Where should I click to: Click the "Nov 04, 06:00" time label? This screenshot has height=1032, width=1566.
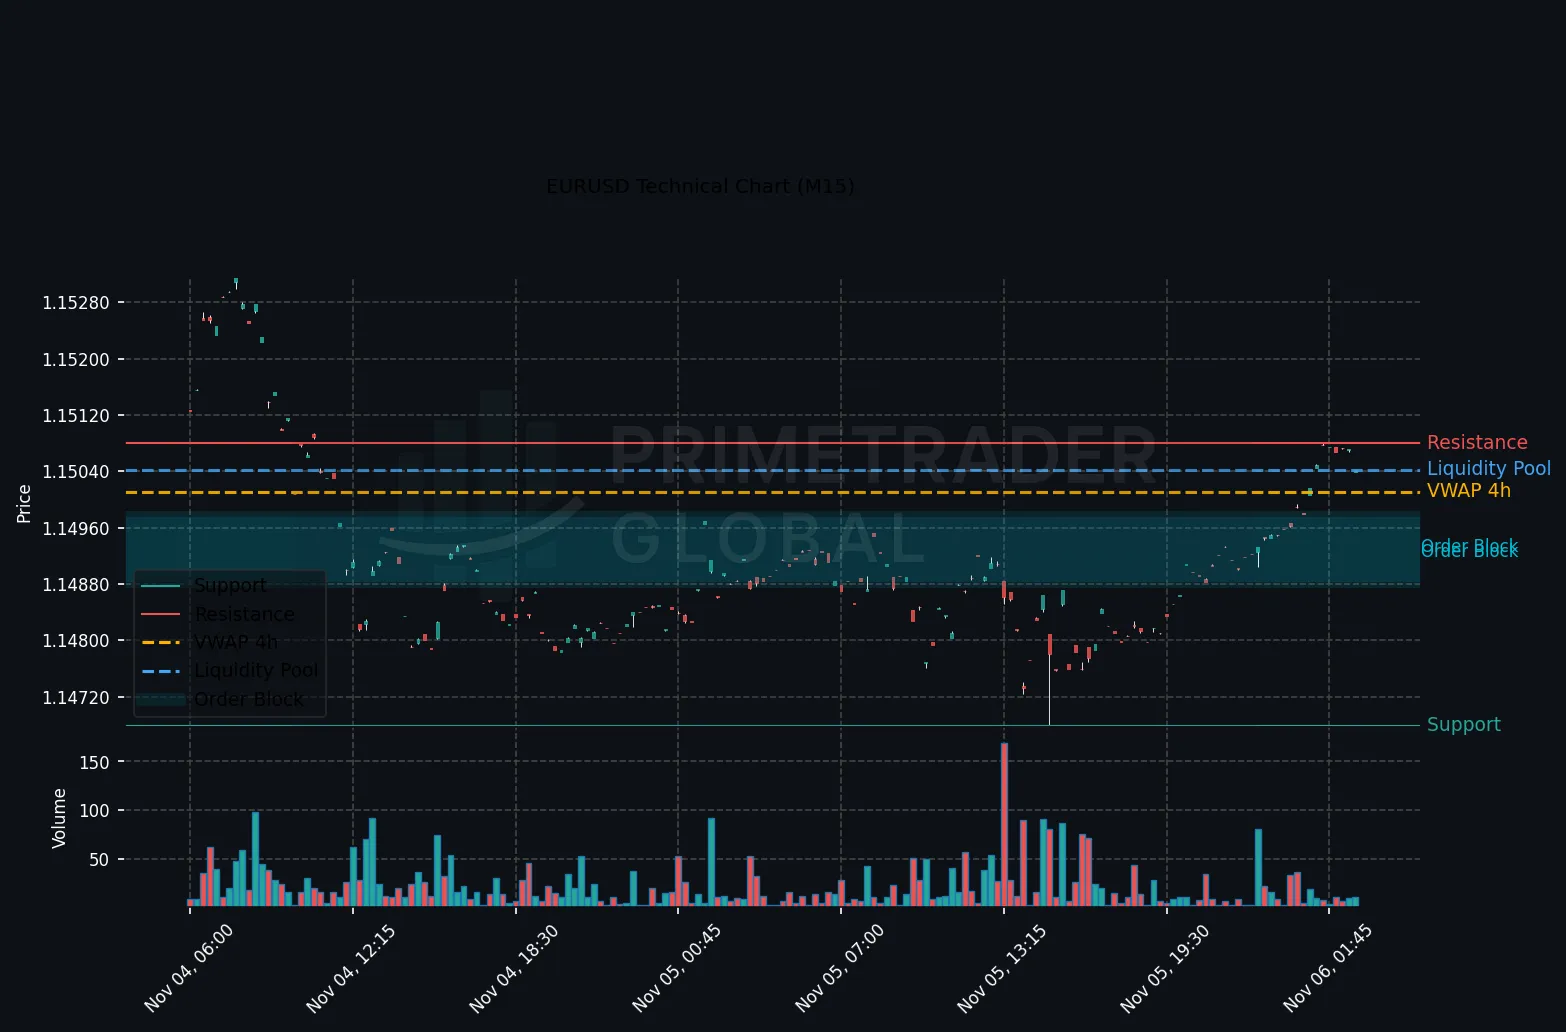click(x=190, y=968)
